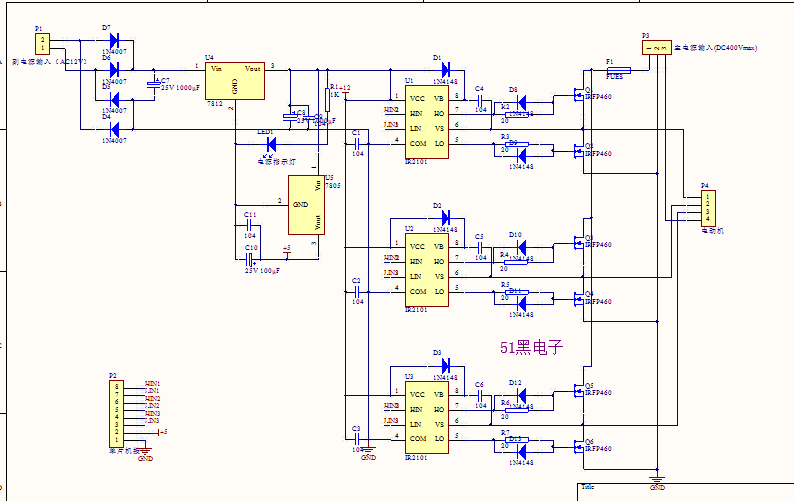
Task: Select MOSFET Q1 IRFP460 symbol
Action: (580, 95)
